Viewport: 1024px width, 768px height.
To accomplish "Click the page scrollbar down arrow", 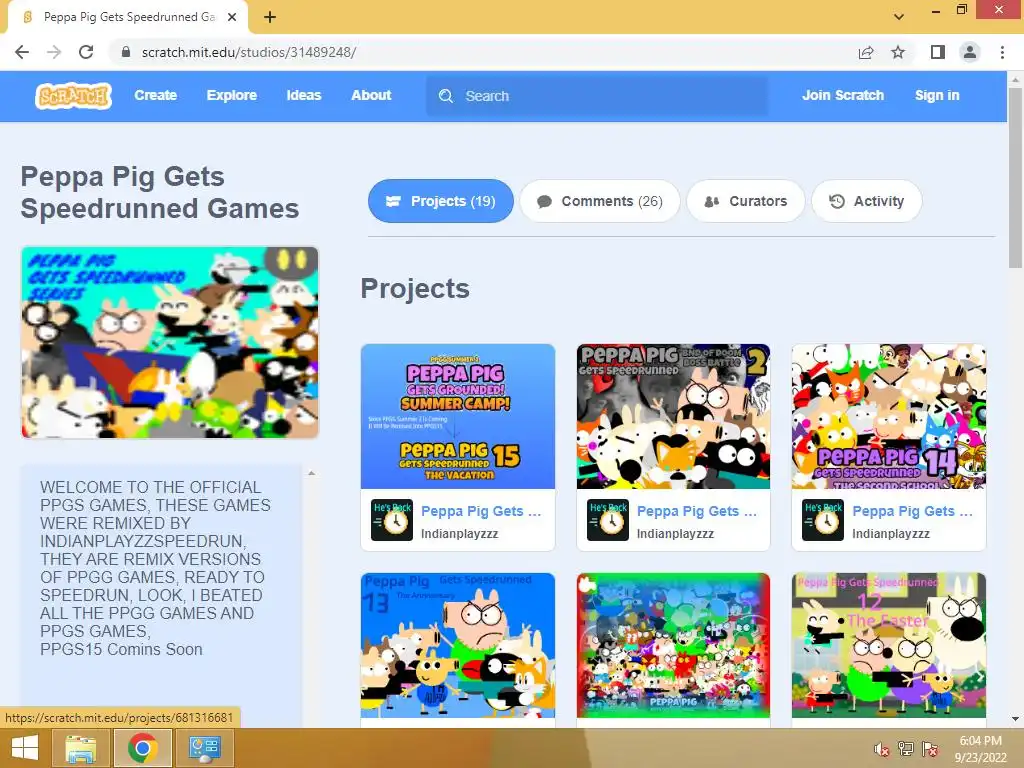I will pos(1015,719).
